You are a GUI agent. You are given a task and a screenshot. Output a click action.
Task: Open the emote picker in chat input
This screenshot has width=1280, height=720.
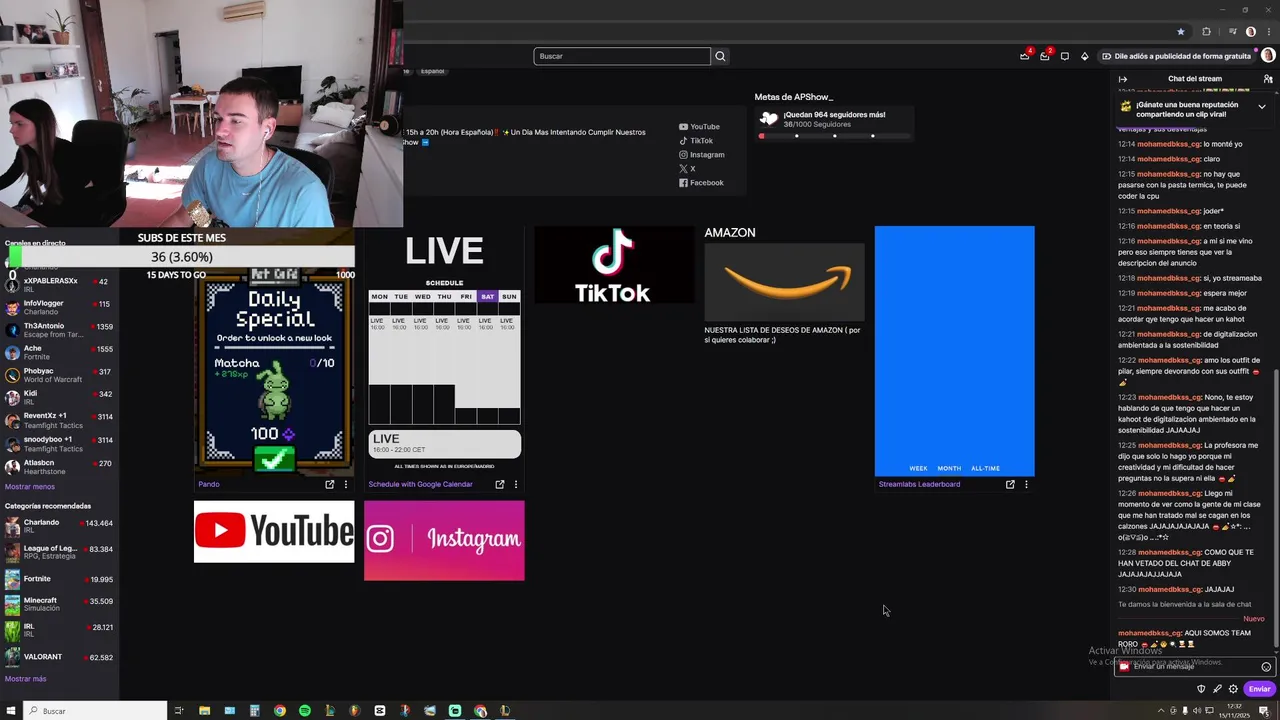(x=1266, y=667)
